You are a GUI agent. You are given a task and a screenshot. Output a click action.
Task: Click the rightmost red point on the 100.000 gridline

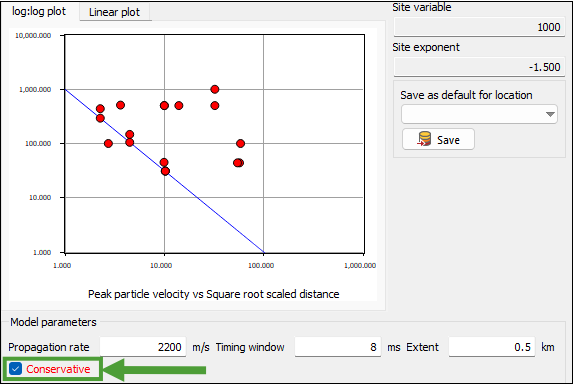coord(240,143)
